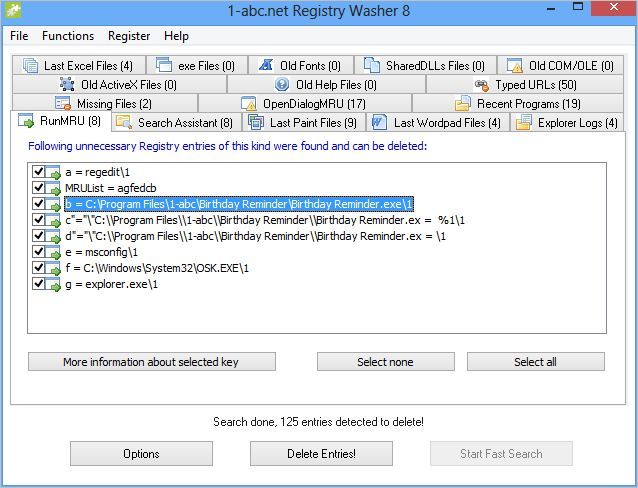Open the Help menu
The image size is (638, 488).
(x=176, y=36)
